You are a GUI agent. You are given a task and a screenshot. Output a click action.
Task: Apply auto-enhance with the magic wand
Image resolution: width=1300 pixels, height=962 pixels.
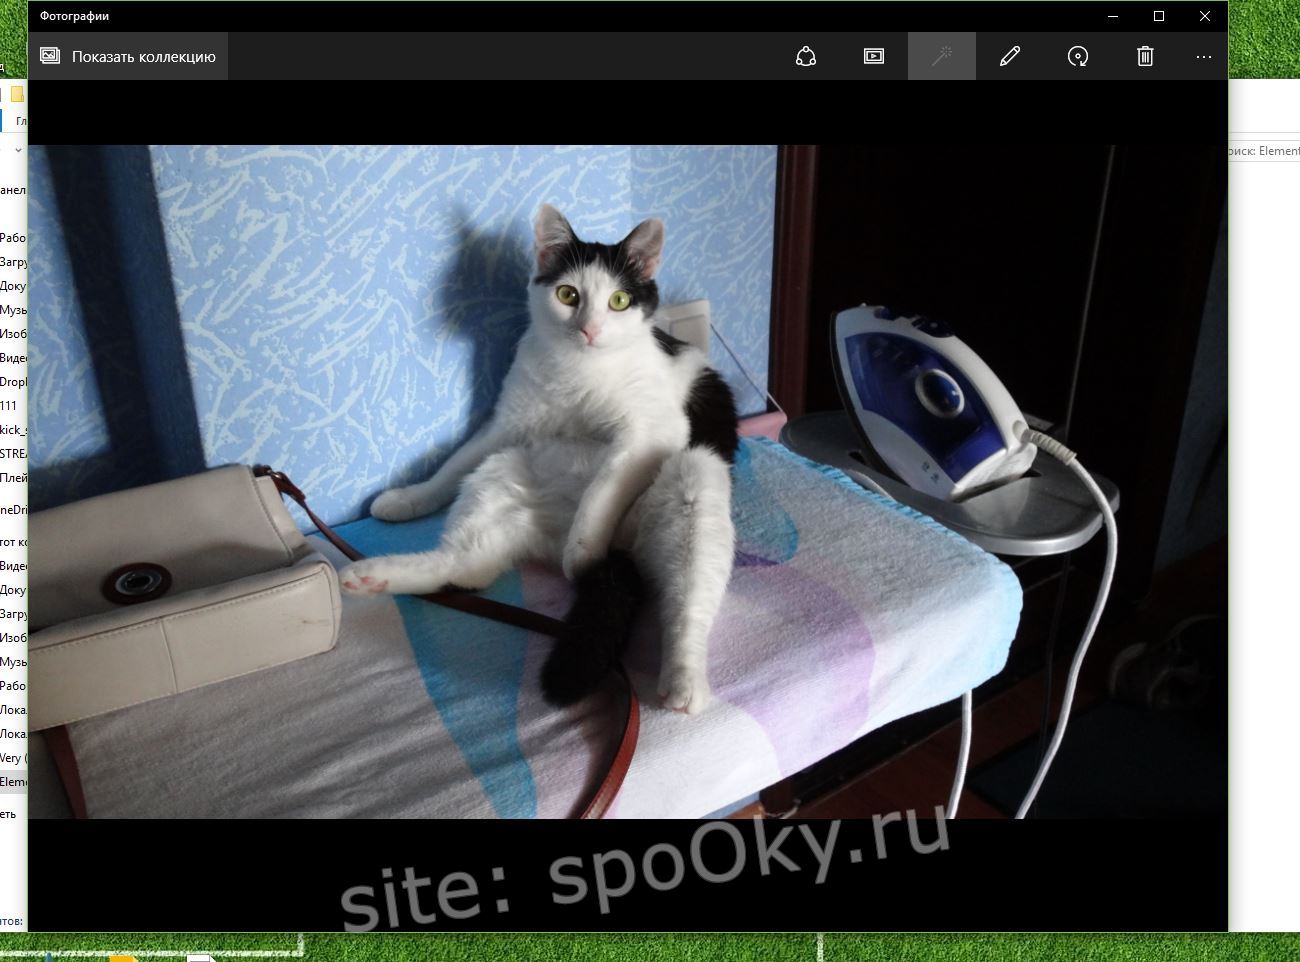941,56
